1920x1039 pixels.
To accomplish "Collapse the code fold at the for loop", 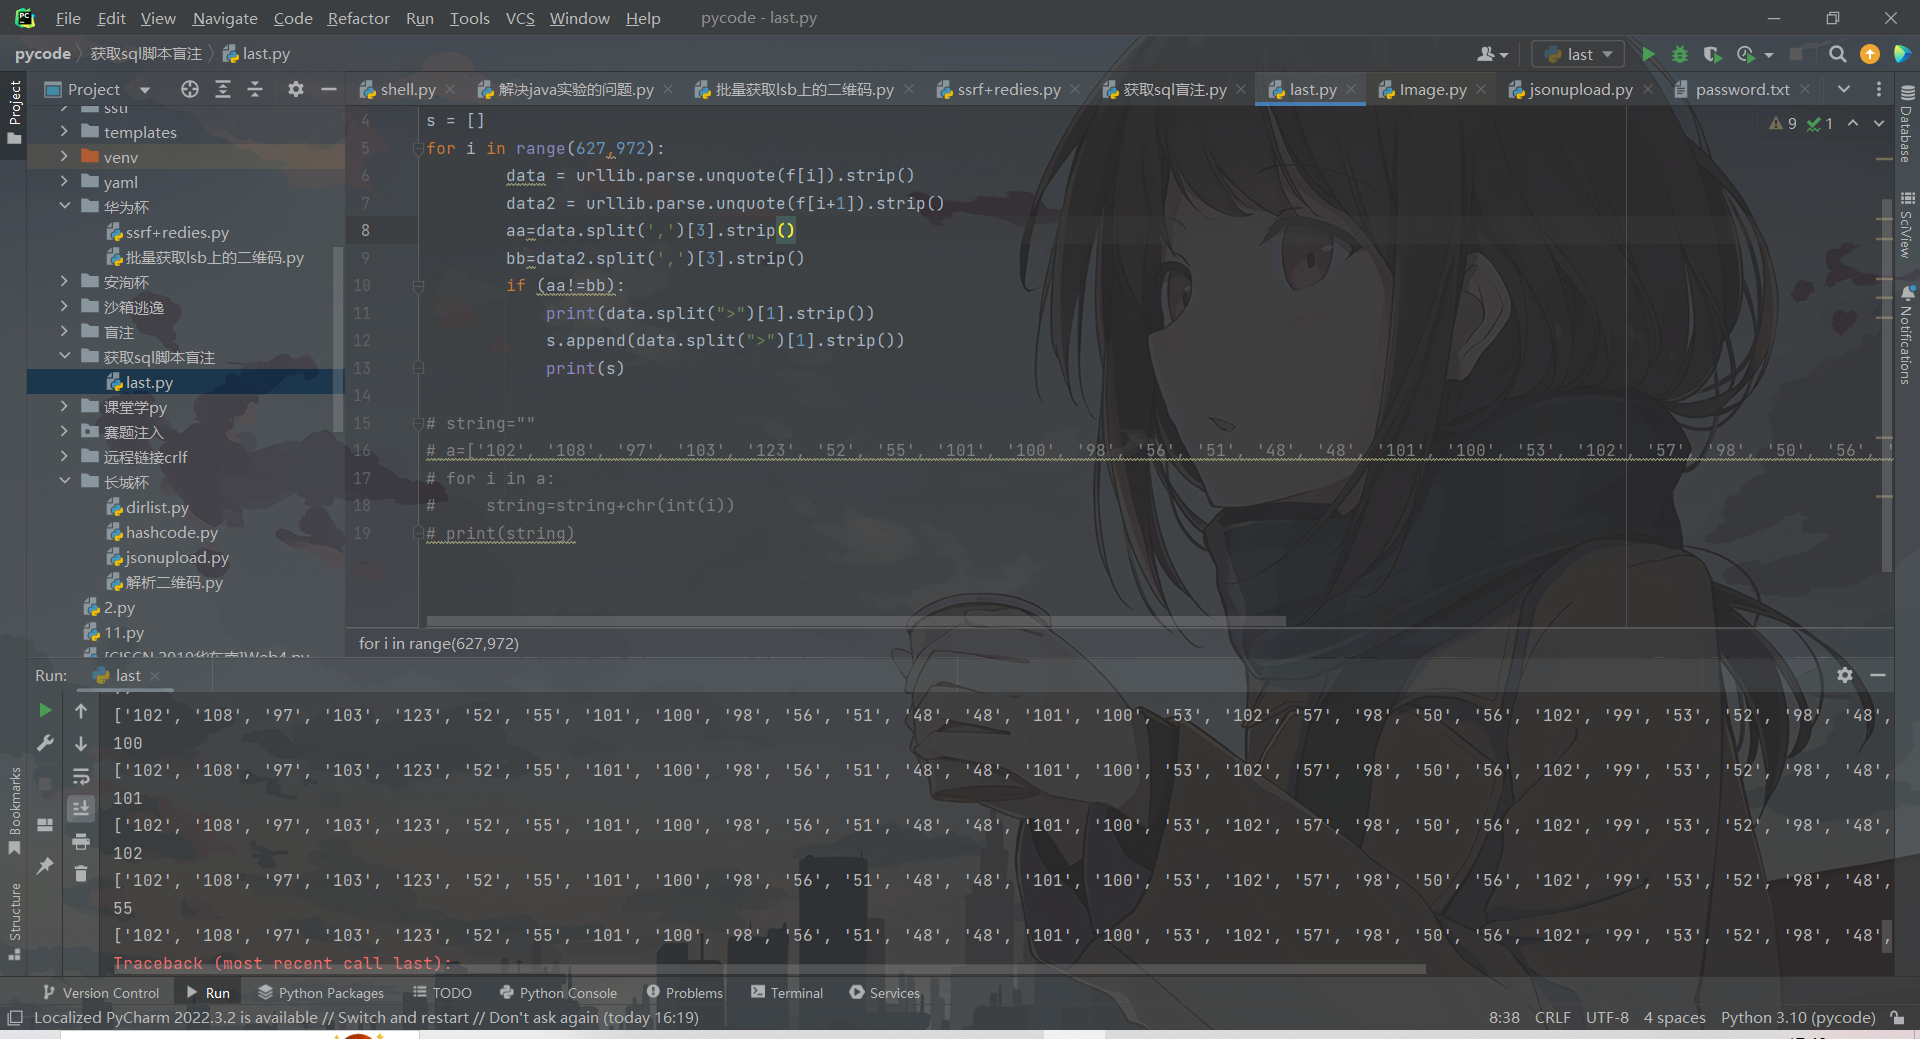I will [419, 147].
